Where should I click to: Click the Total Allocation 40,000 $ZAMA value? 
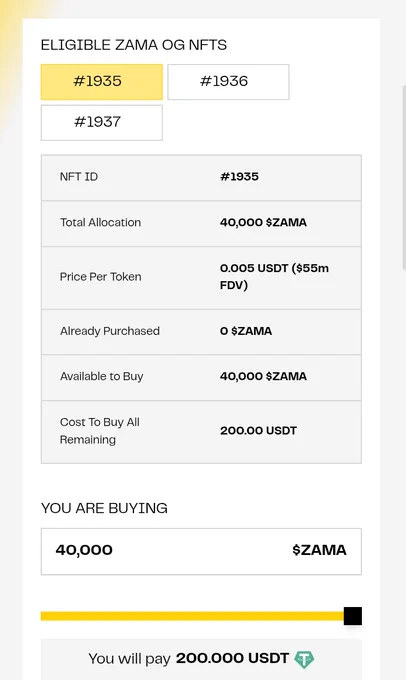tap(263, 222)
